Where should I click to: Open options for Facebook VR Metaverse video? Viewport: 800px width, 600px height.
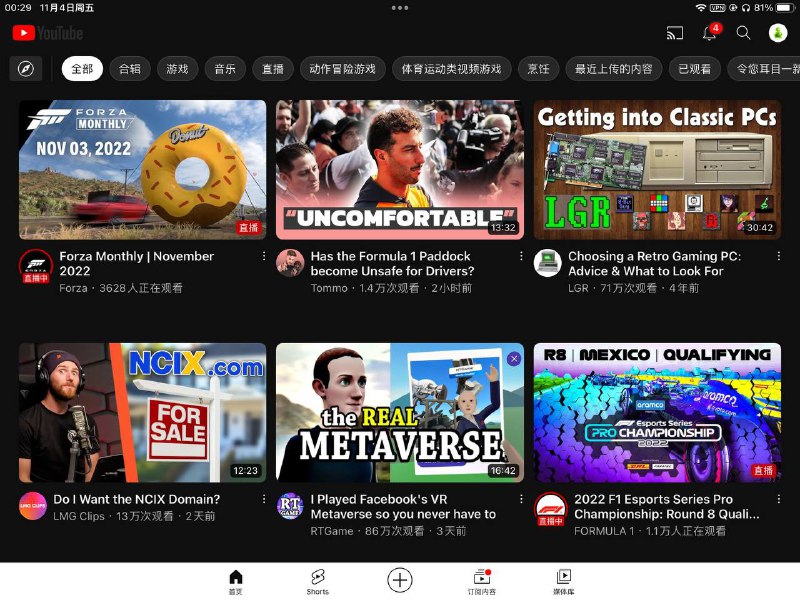[520, 499]
